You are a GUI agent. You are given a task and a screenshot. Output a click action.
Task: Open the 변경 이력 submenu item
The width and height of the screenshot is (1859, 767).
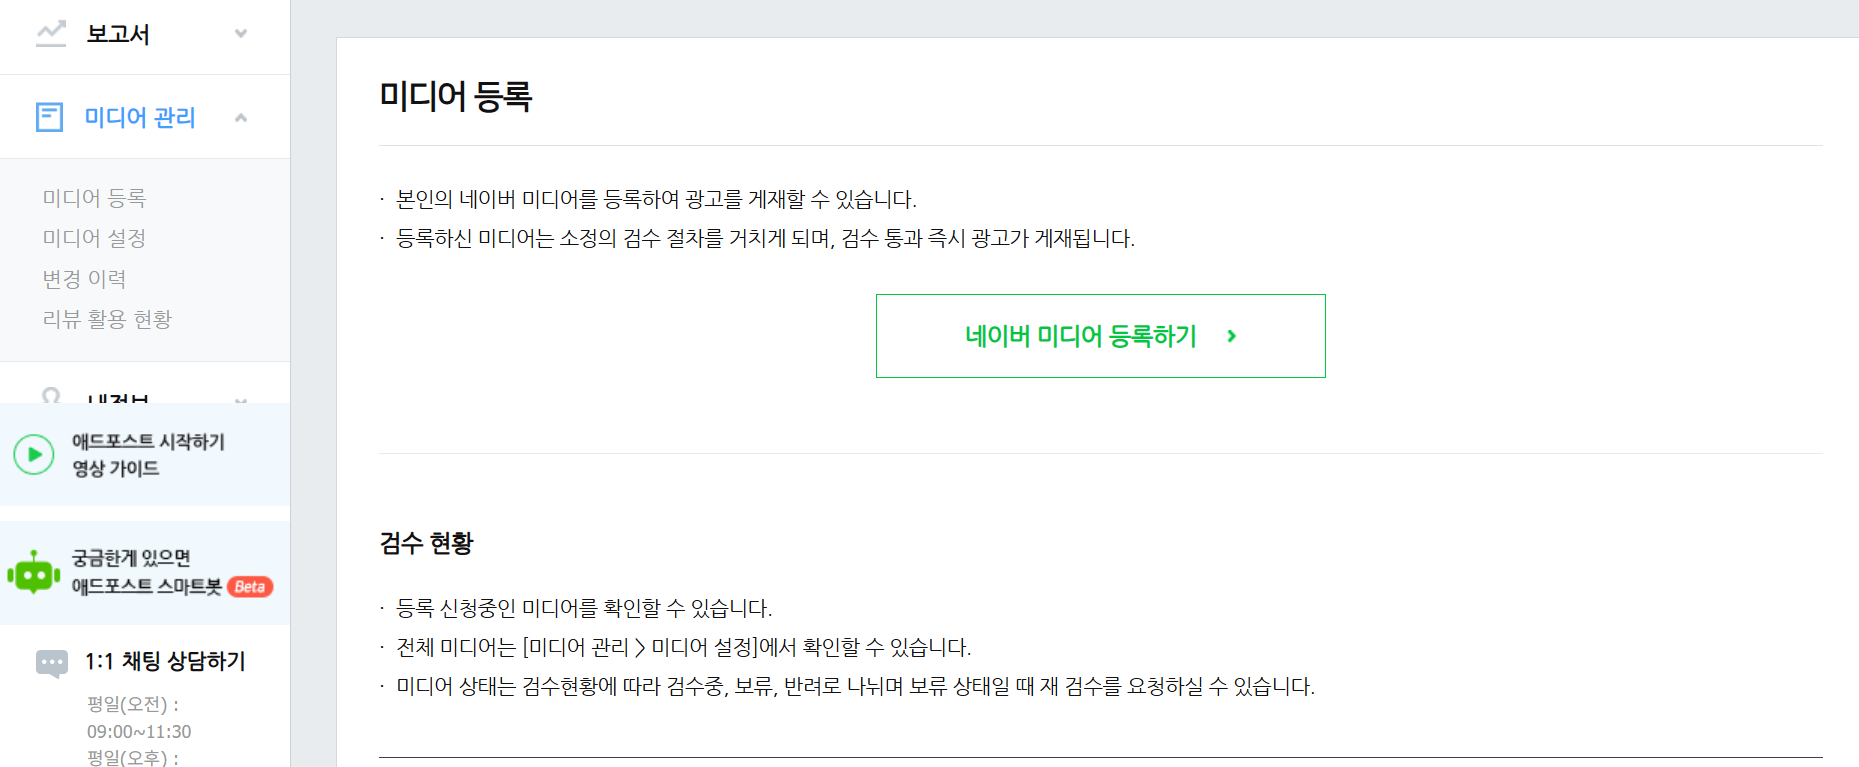point(84,279)
